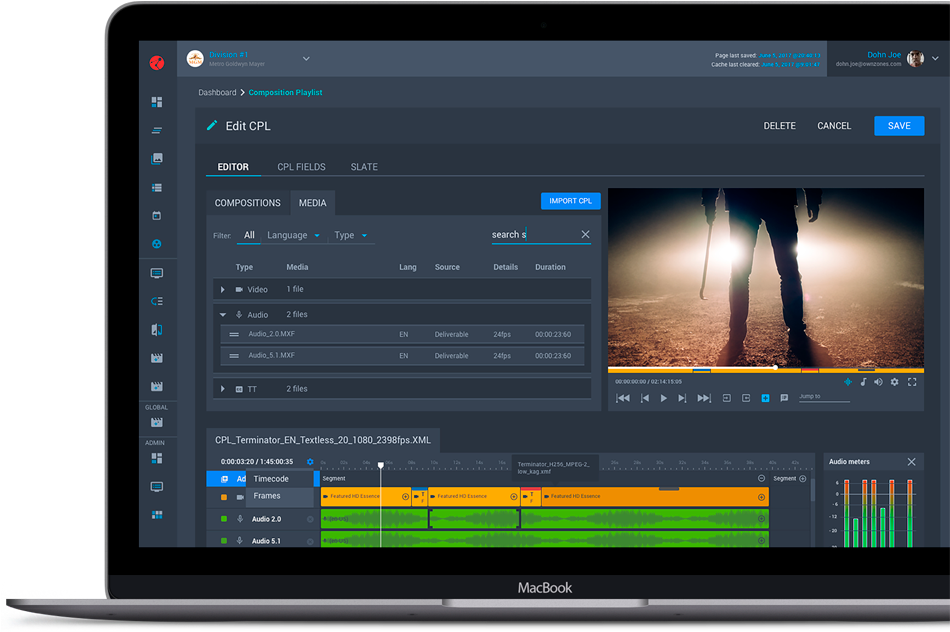This screenshot has width=950, height=632.
Task: Open the calendar icon in sidebar
Action: tap(156, 215)
